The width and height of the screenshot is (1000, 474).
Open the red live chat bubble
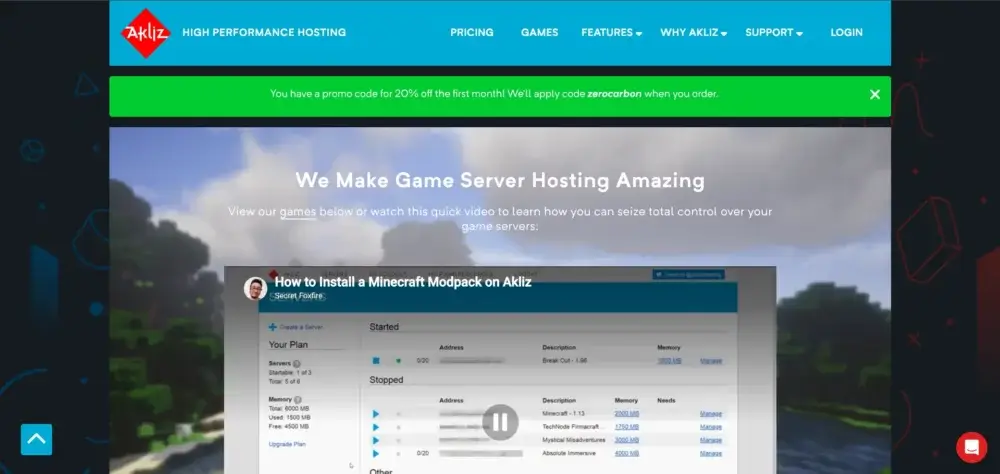click(971, 447)
